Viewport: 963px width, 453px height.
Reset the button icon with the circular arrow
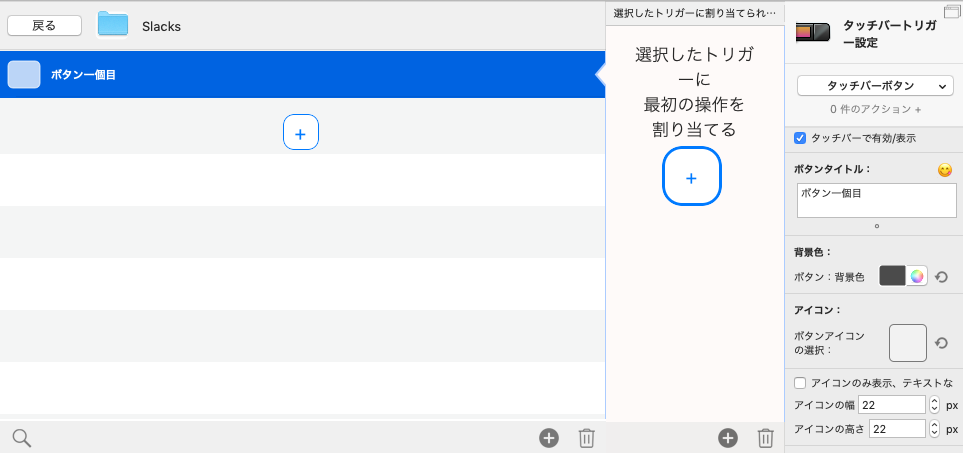click(941, 343)
